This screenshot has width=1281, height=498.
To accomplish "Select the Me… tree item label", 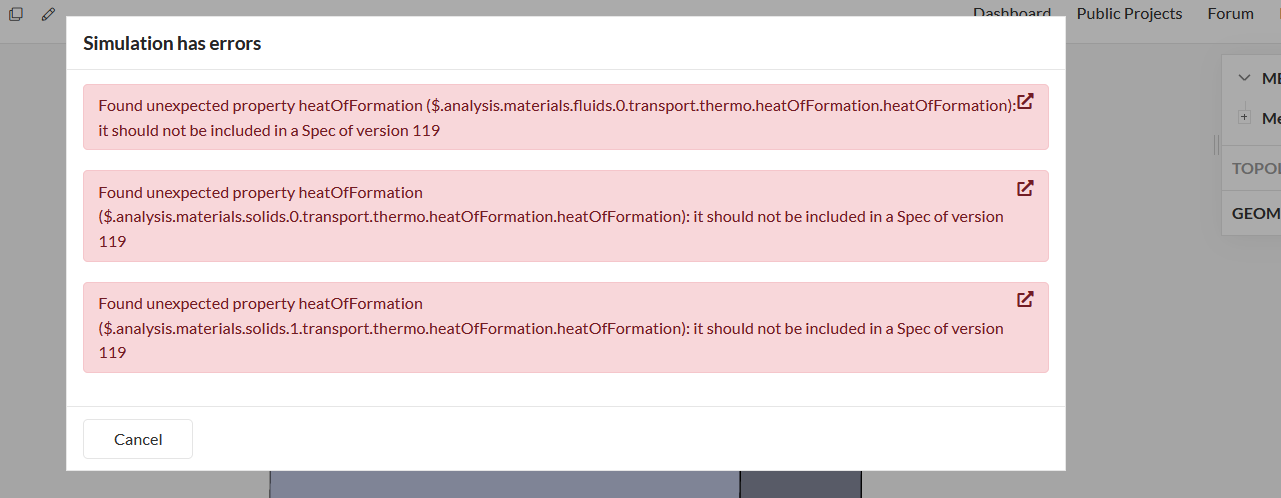I will pyautogui.click(x=1270, y=118).
